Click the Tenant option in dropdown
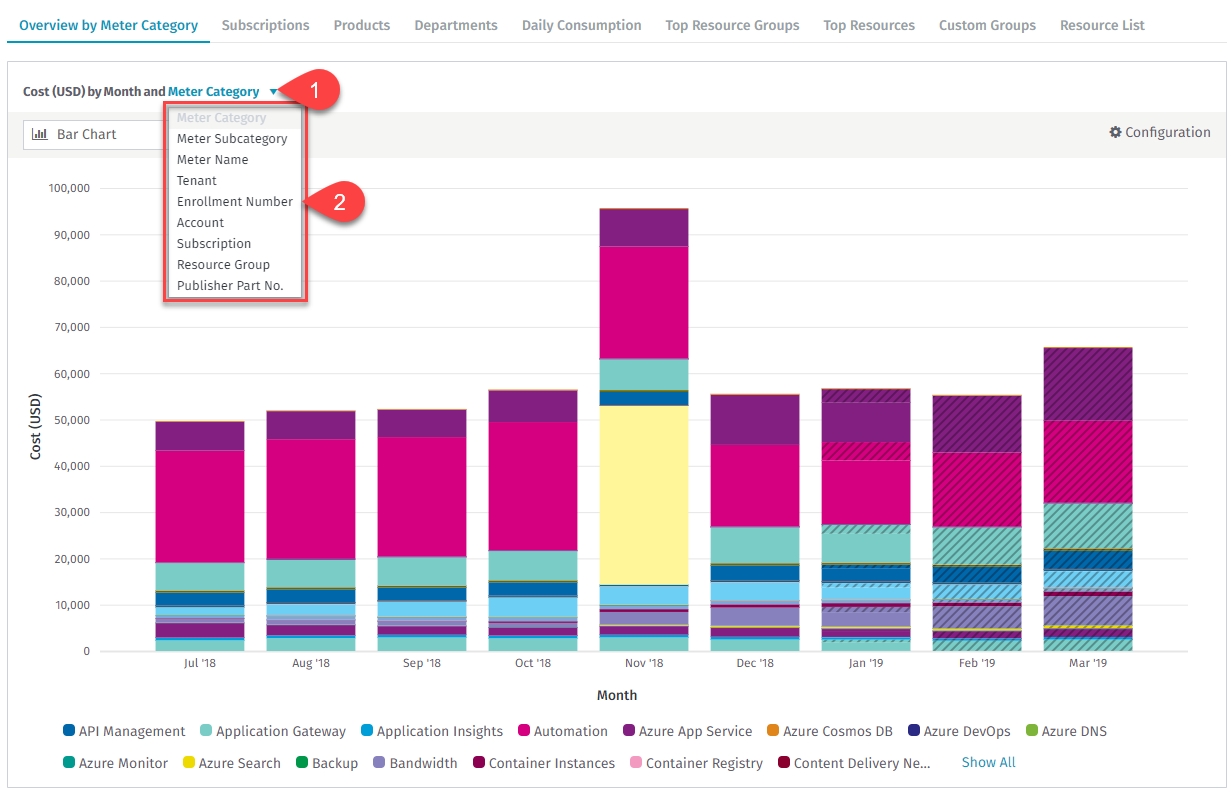The width and height of the screenshot is (1231, 792). [197, 181]
